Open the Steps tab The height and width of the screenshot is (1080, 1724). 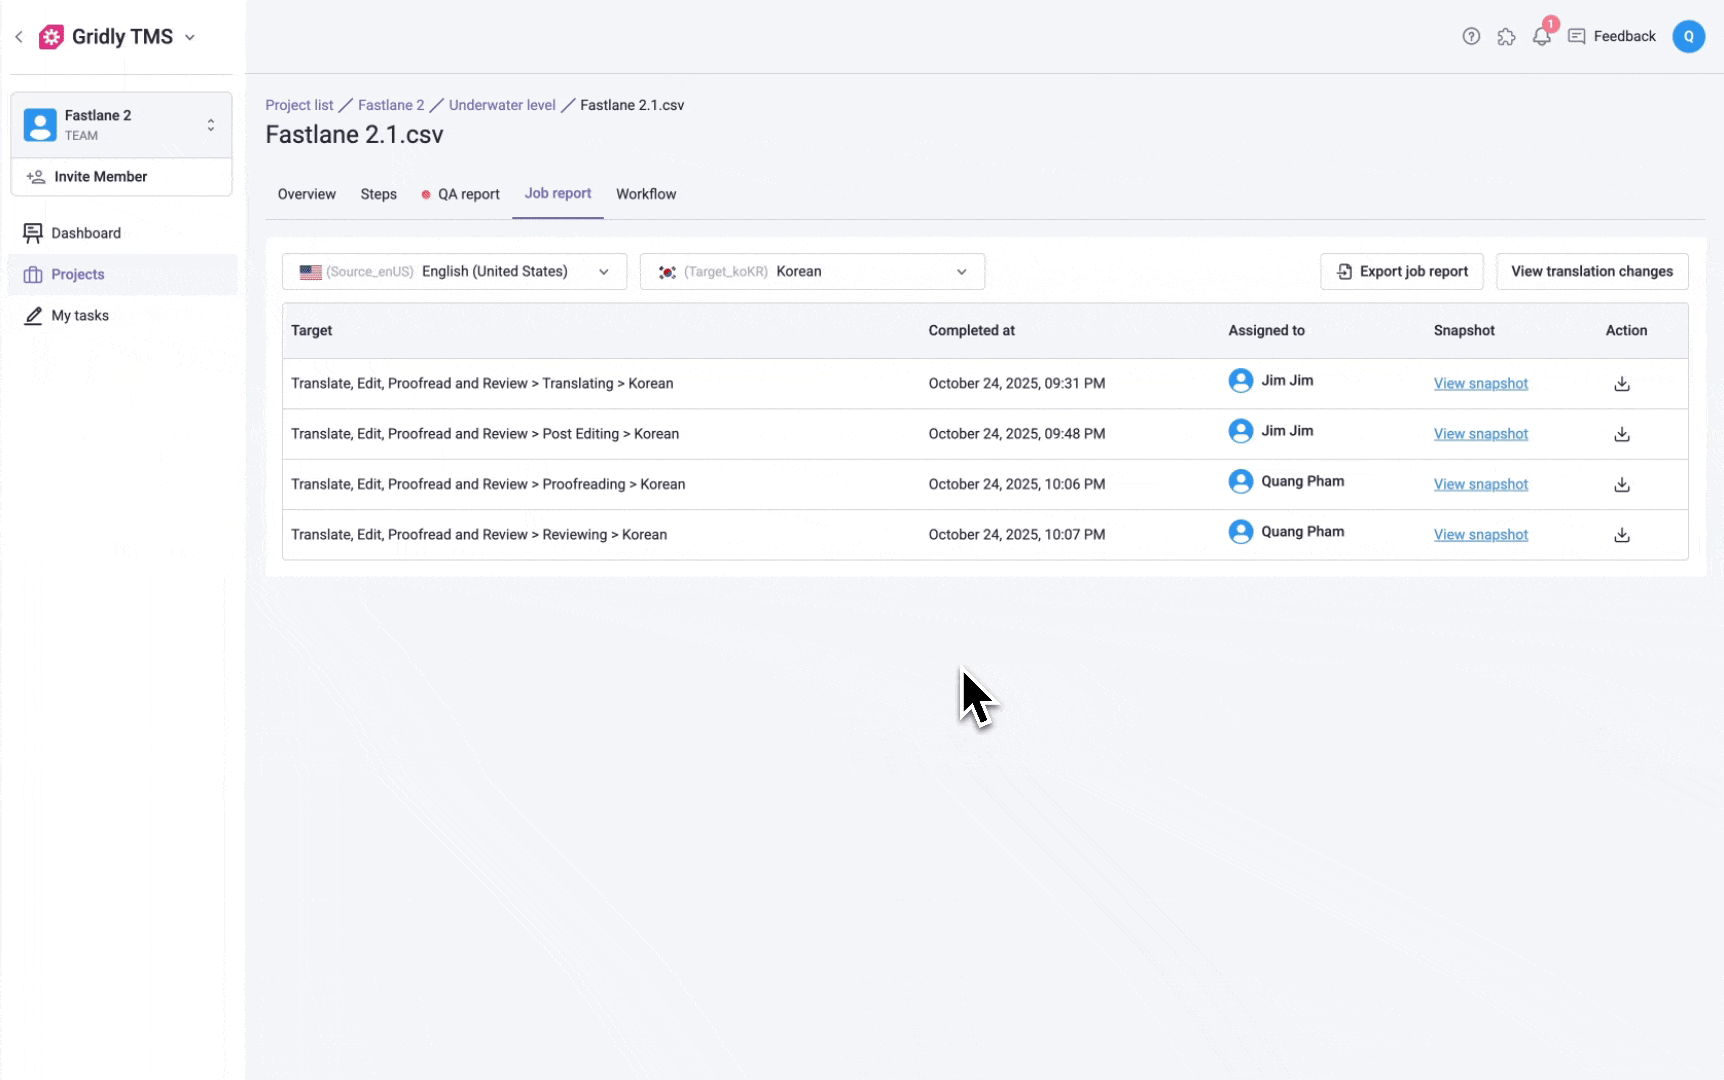pyautogui.click(x=378, y=195)
